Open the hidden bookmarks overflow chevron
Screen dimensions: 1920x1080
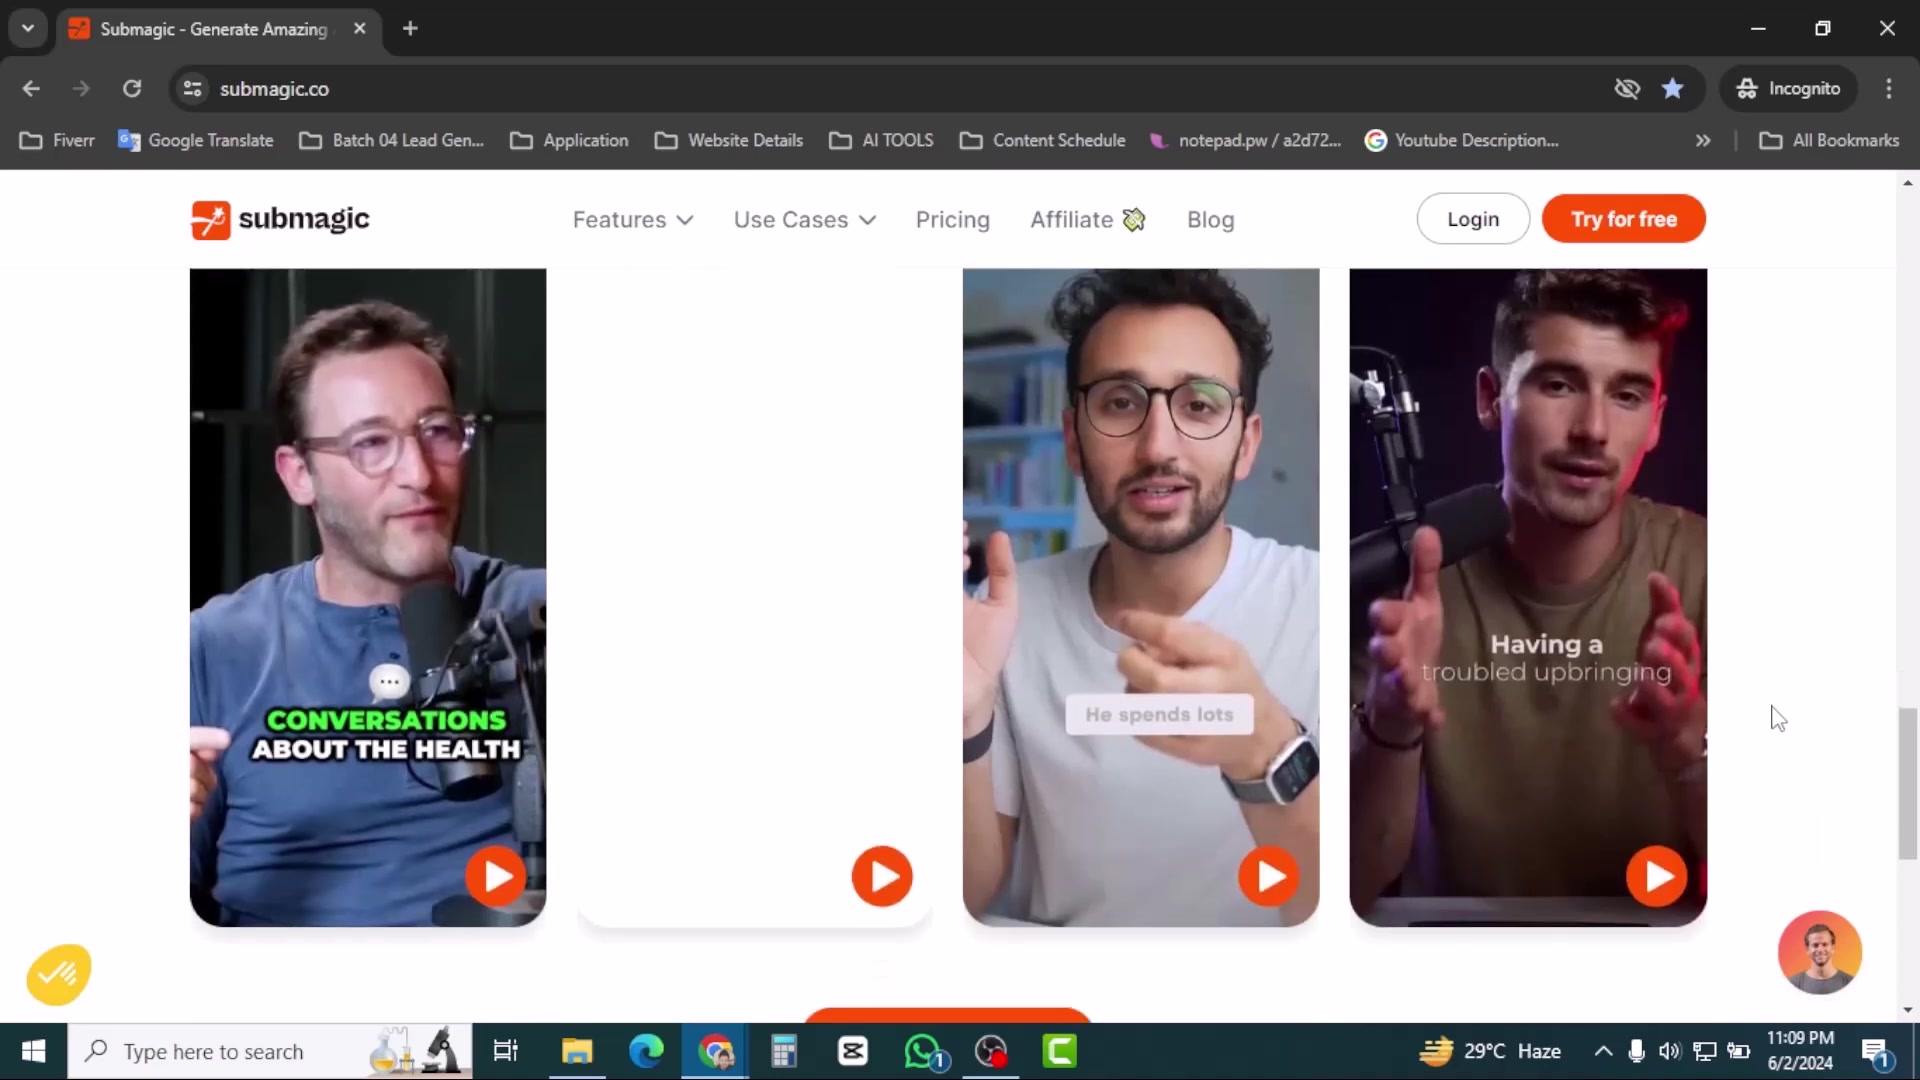coord(1703,140)
